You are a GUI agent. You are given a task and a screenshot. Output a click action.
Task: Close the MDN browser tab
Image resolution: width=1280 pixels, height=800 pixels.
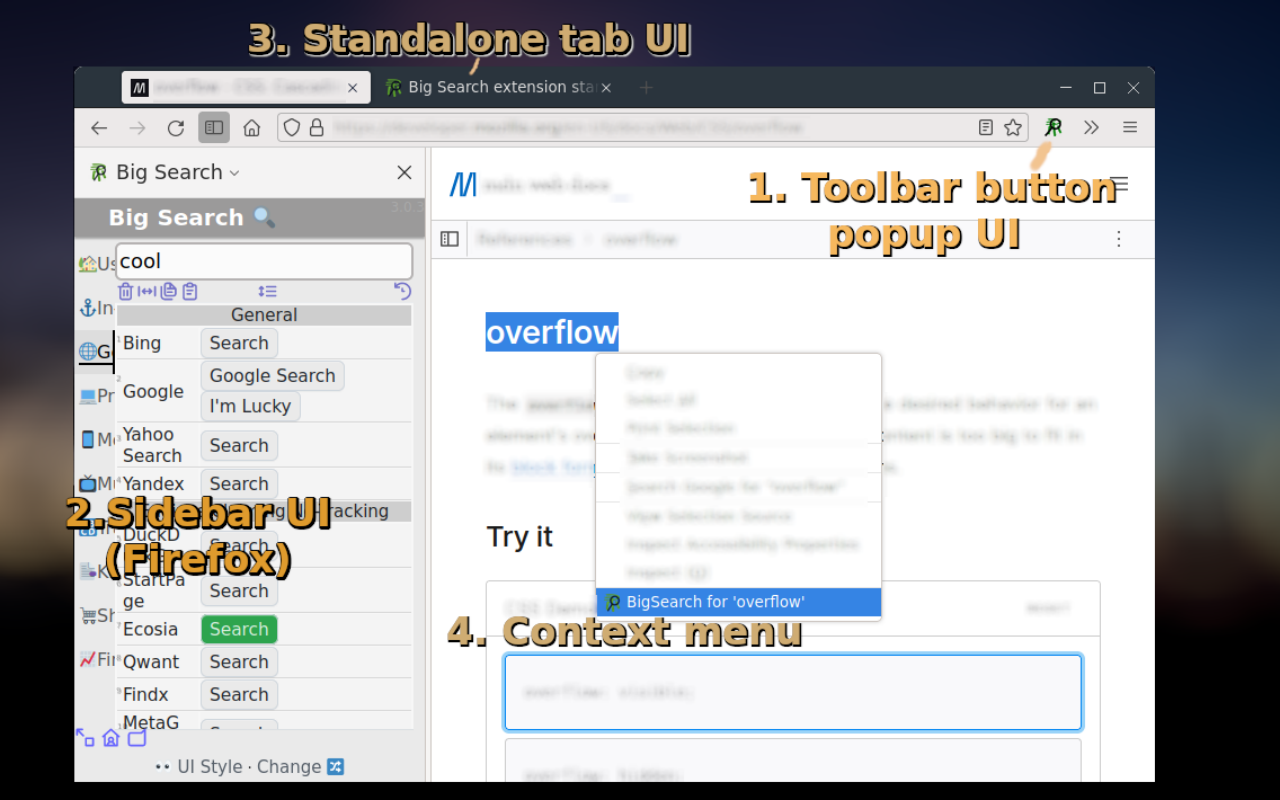(352, 88)
